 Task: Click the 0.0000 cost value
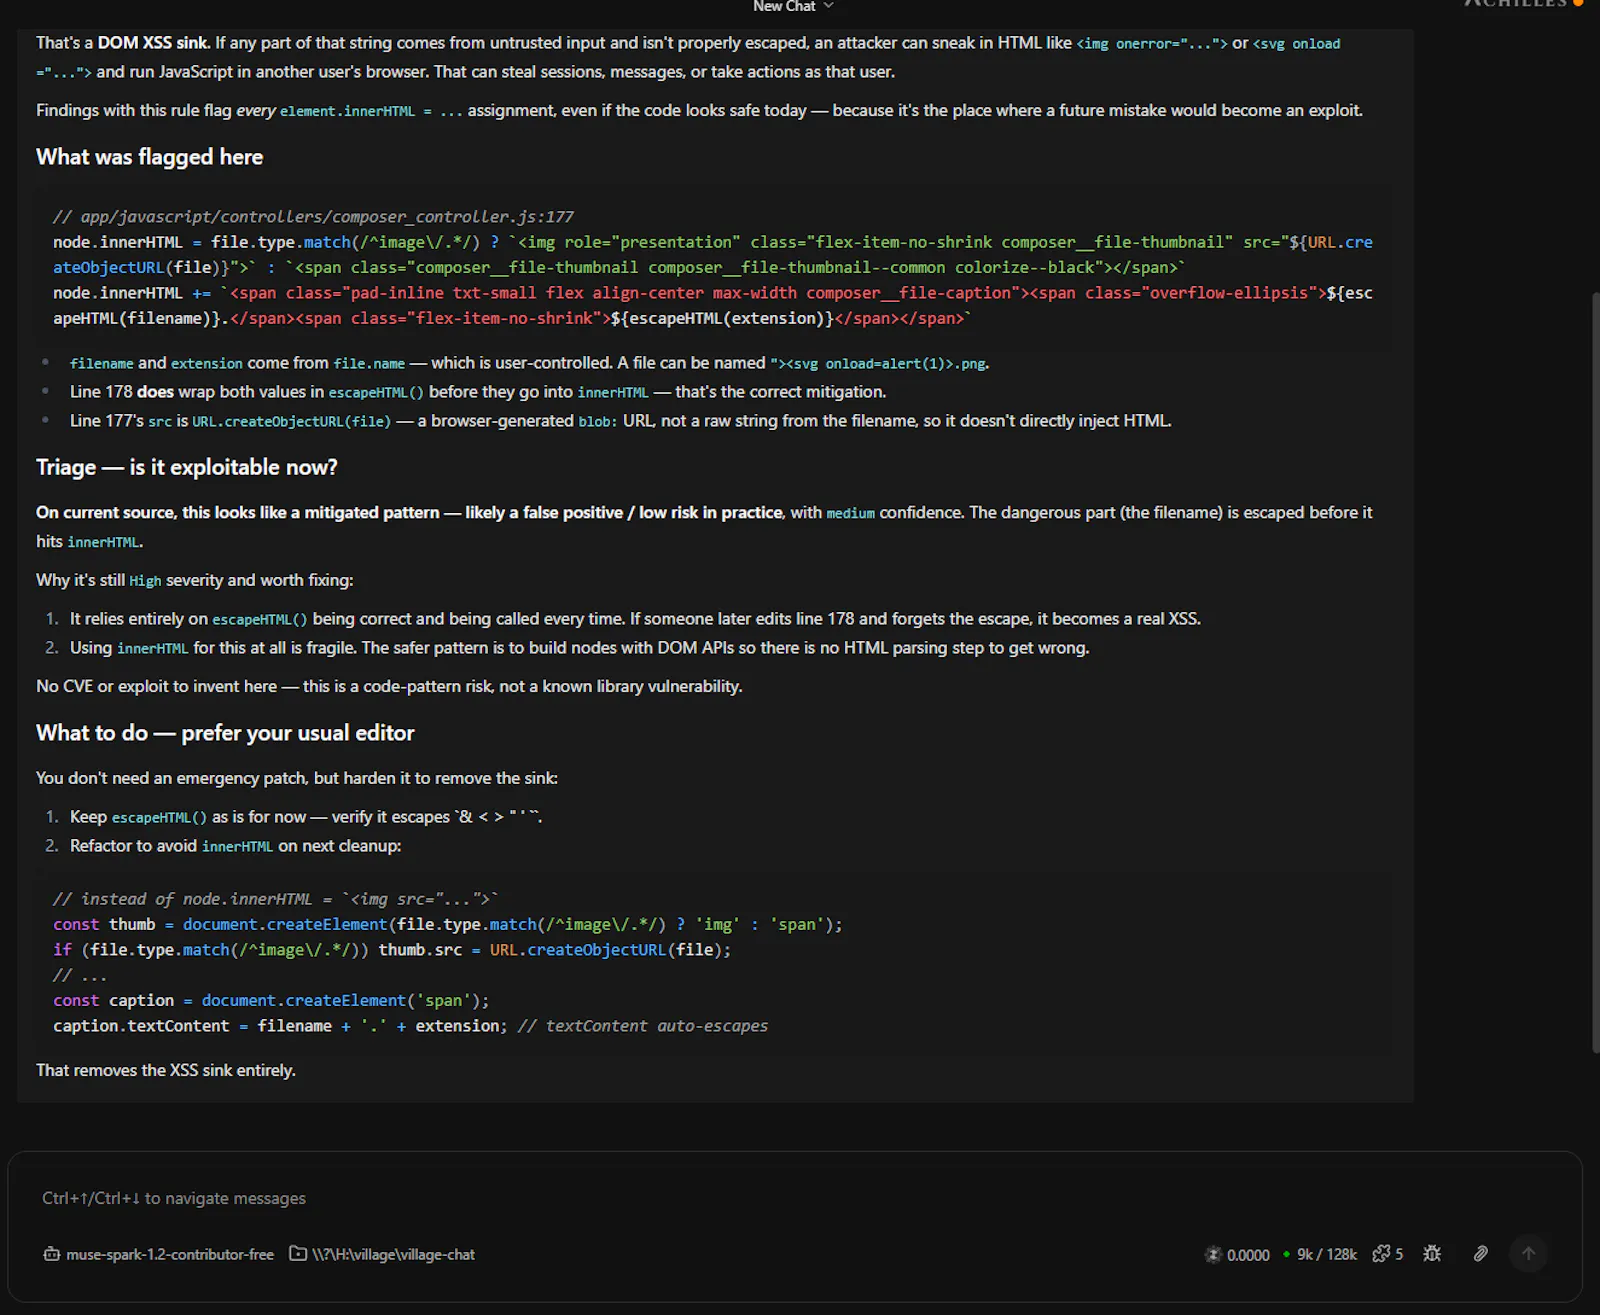(x=1248, y=1255)
